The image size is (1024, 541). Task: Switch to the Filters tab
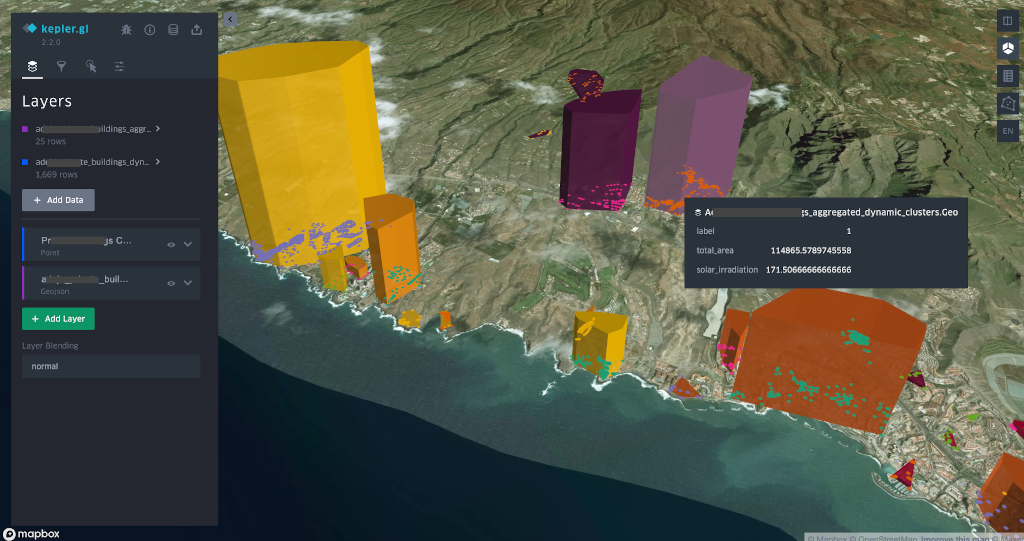[x=61, y=66]
